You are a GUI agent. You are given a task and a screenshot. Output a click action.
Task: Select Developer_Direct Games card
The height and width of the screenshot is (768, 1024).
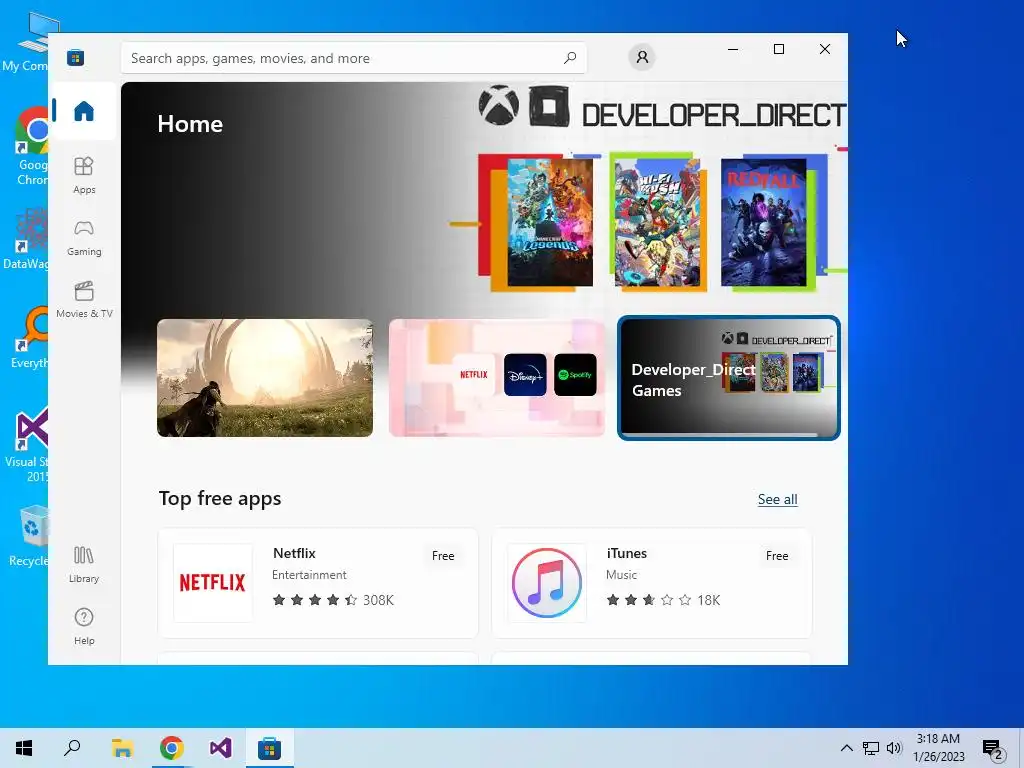[x=729, y=377]
